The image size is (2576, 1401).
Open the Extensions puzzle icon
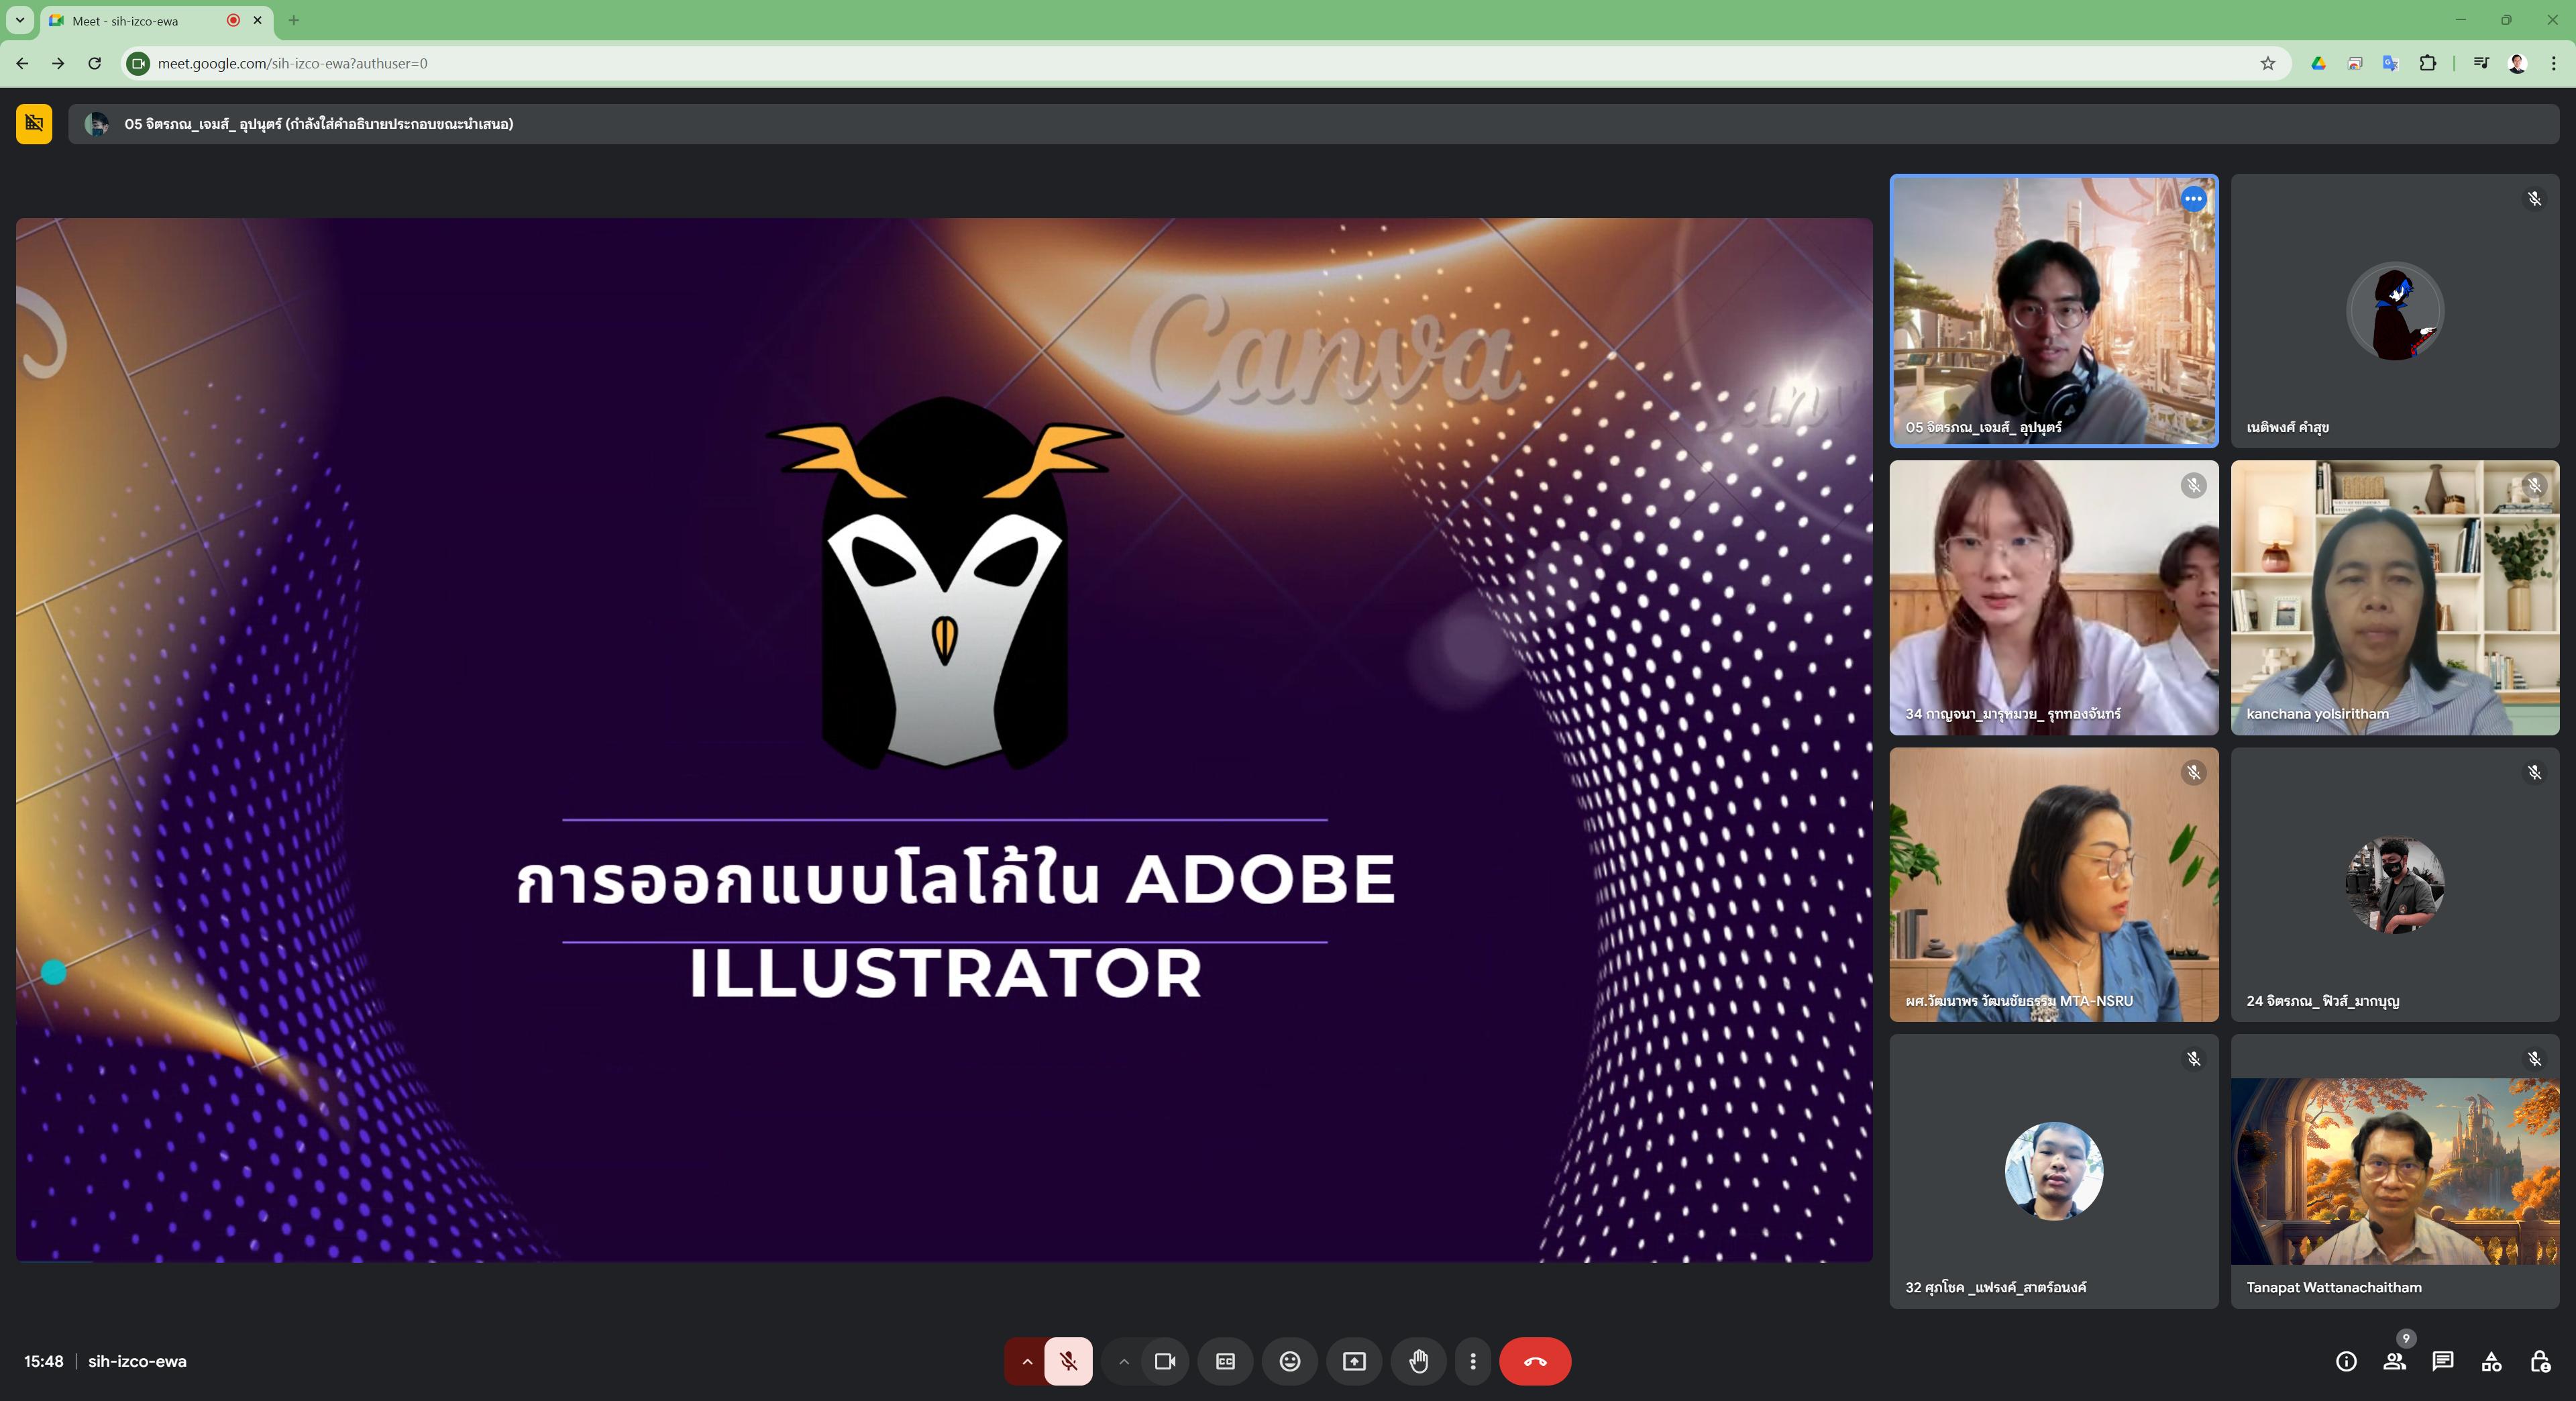tap(2427, 63)
